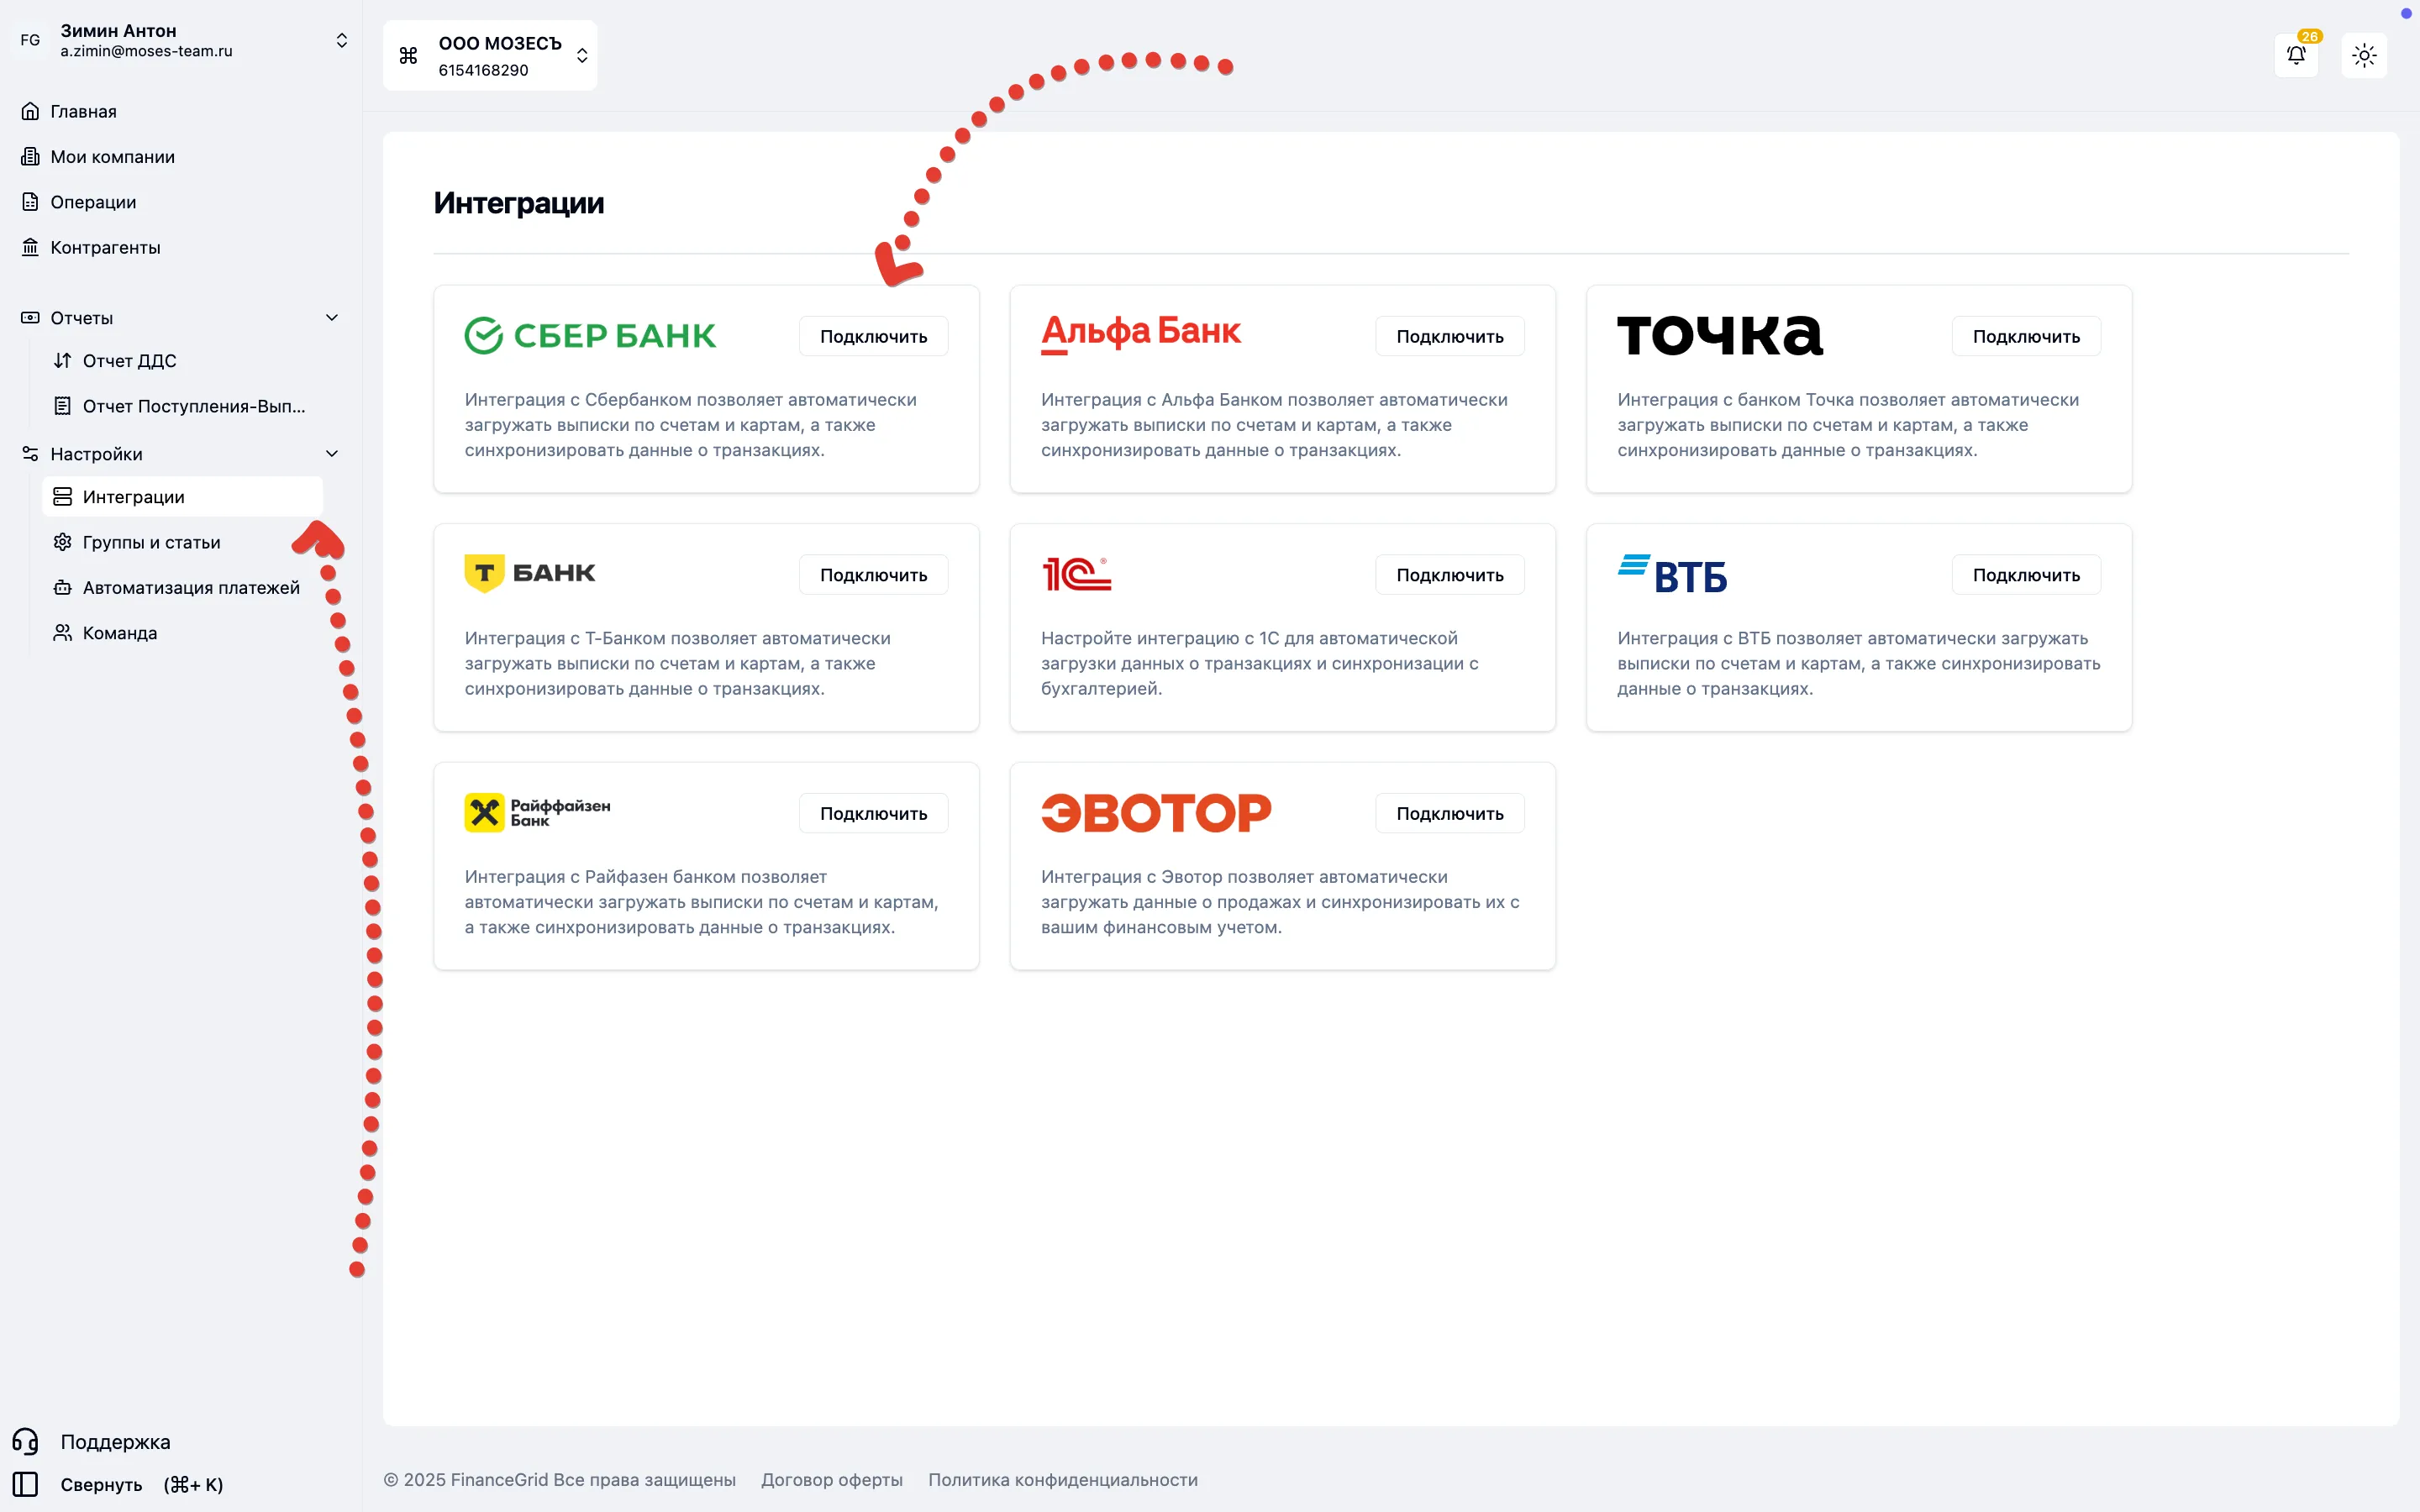The width and height of the screenshot is (2420, 1512).
Task: Click the Настройки section label
Action: (96, 454)
